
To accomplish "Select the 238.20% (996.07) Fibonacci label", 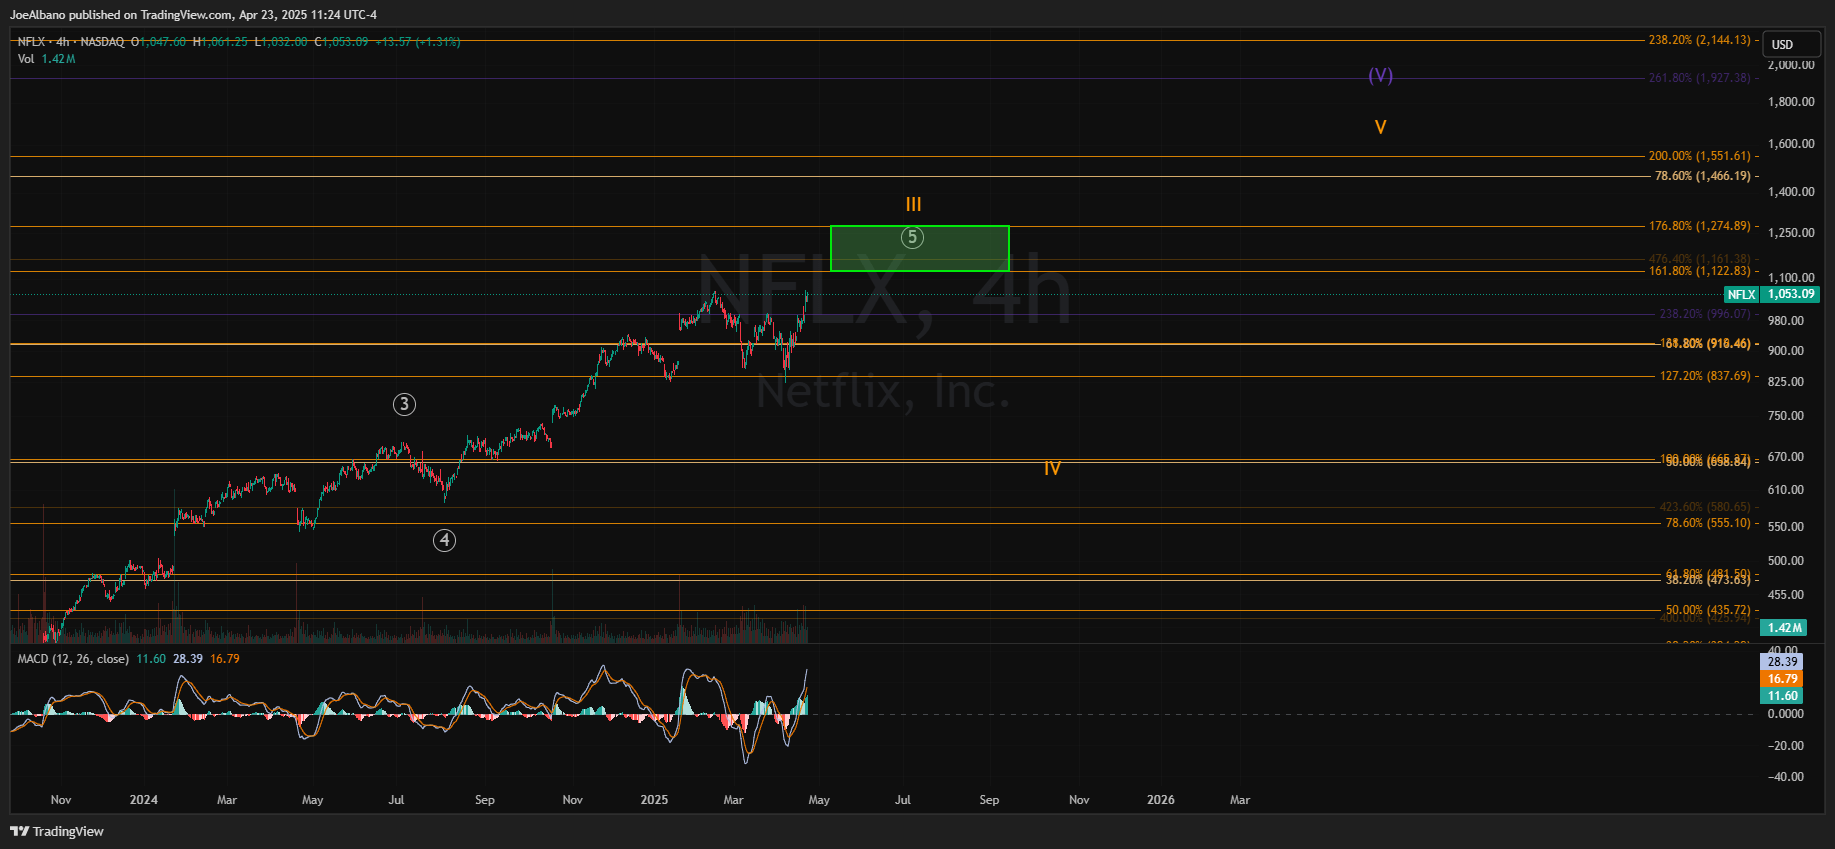I will [1705, 314].
